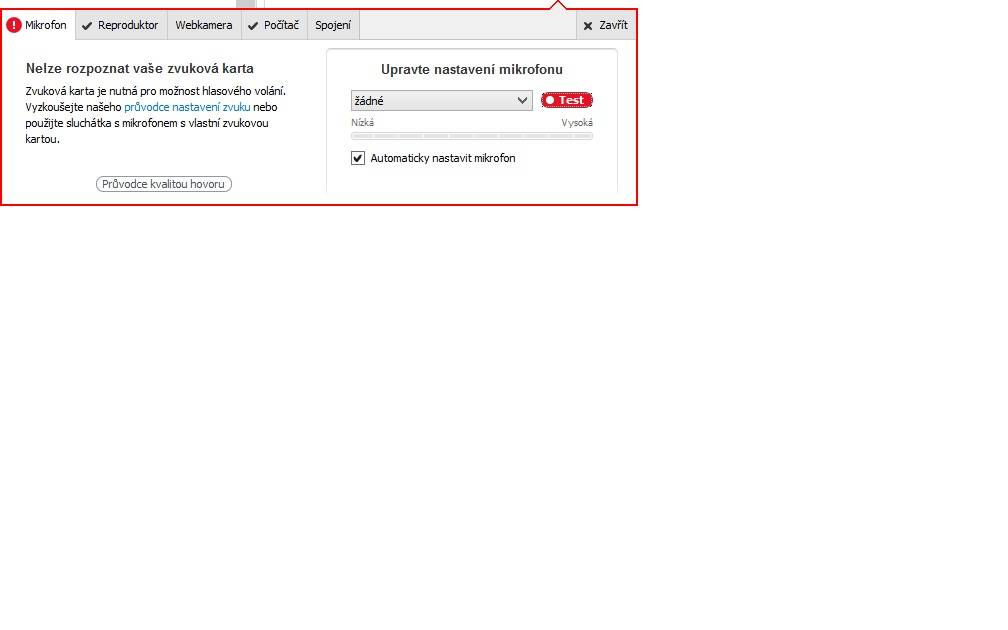
Task: Switch to the Počítač tab
Action: 274,25
